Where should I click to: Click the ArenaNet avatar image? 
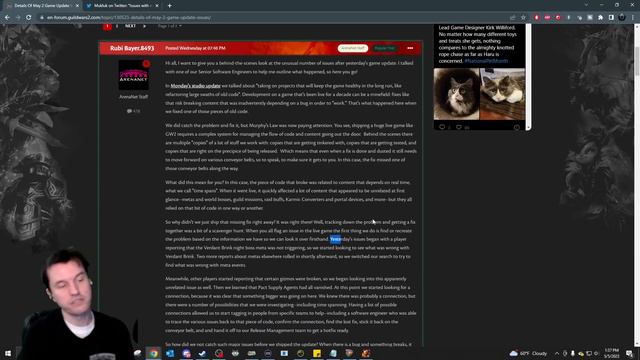(x=133, y=75)
